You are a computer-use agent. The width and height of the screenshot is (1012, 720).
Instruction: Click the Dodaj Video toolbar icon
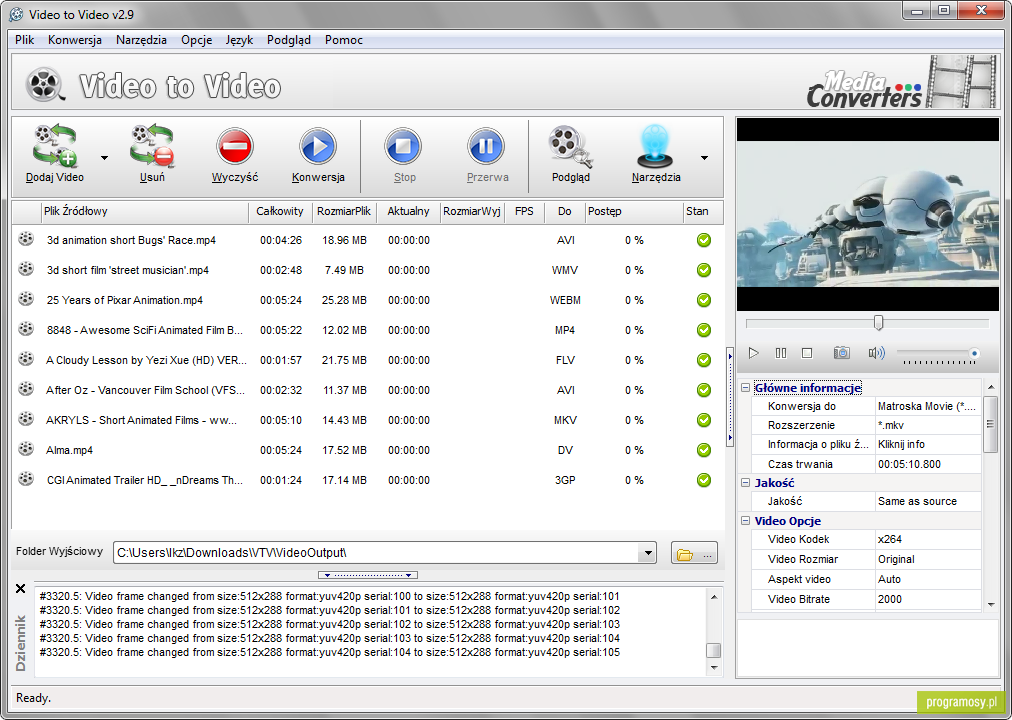click(x=55, y=146)
